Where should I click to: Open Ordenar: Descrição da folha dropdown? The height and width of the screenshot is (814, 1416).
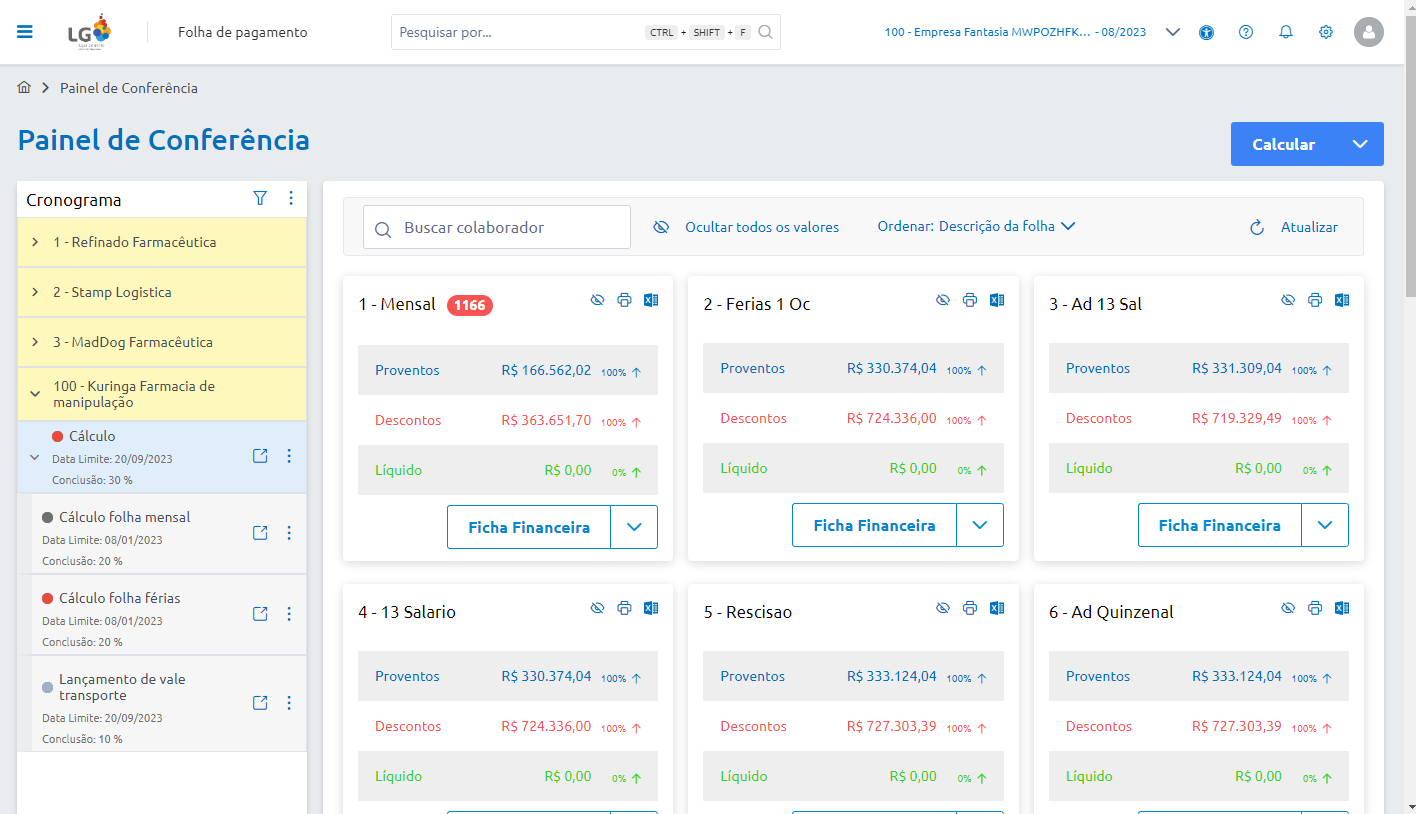pos(977,226)
